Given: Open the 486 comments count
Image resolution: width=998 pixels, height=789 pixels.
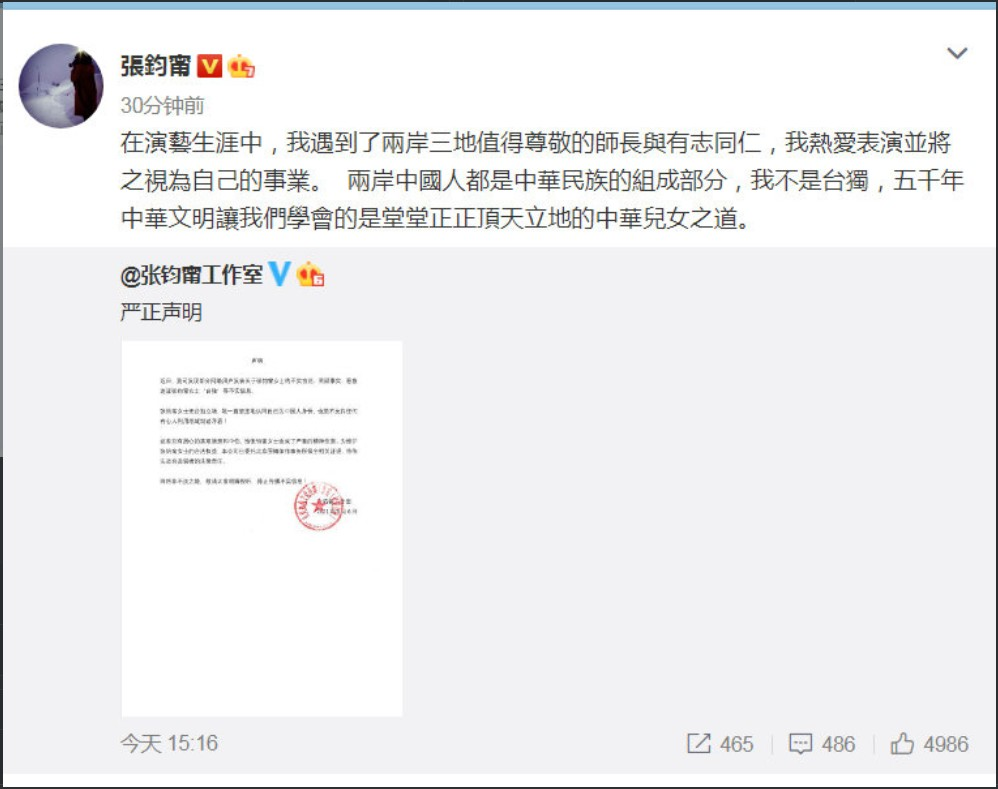Looking at the screenshot, I should pos(838,744).
